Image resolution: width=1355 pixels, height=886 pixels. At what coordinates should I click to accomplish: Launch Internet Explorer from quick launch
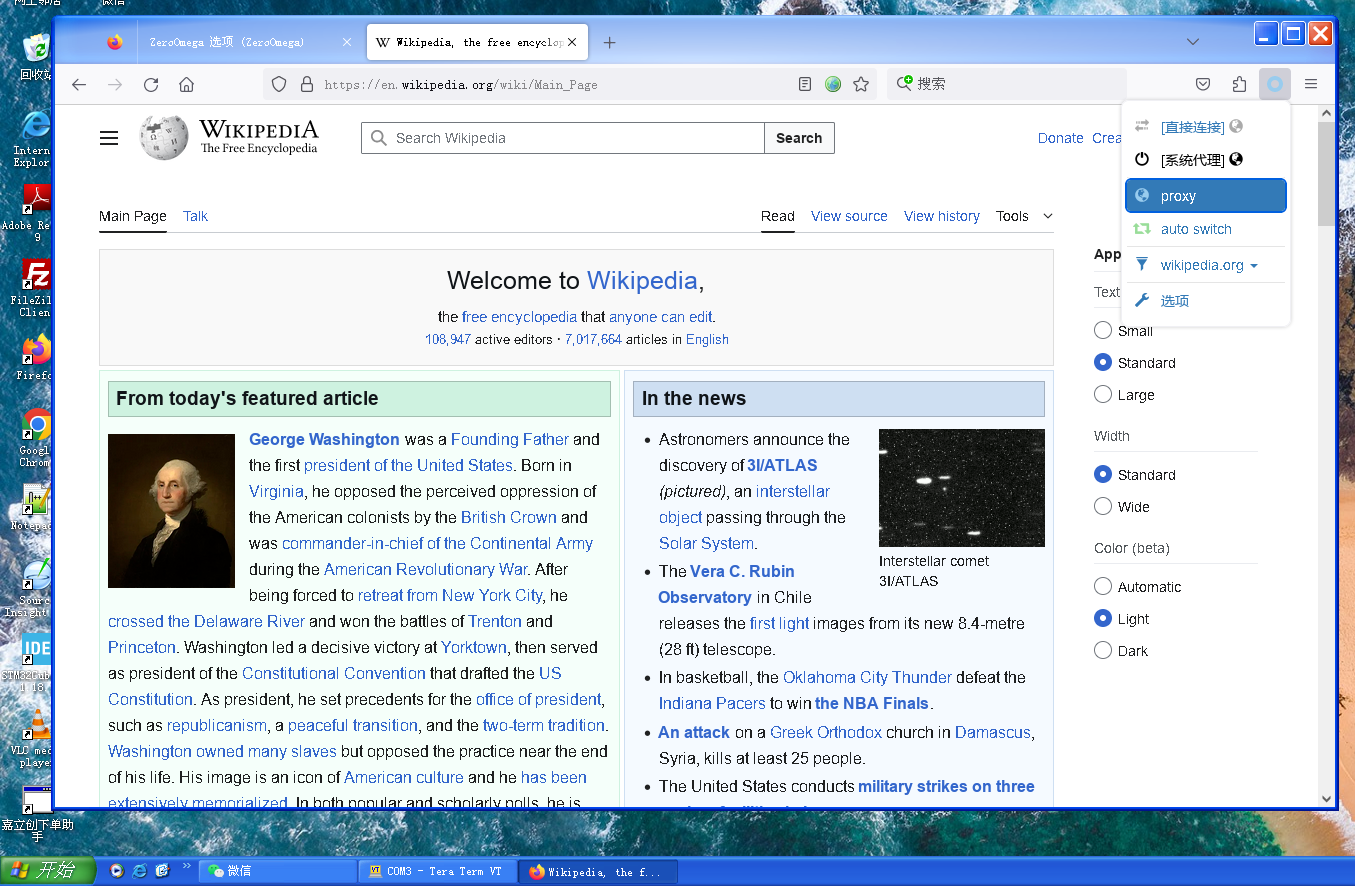click(x=140, y=871)
